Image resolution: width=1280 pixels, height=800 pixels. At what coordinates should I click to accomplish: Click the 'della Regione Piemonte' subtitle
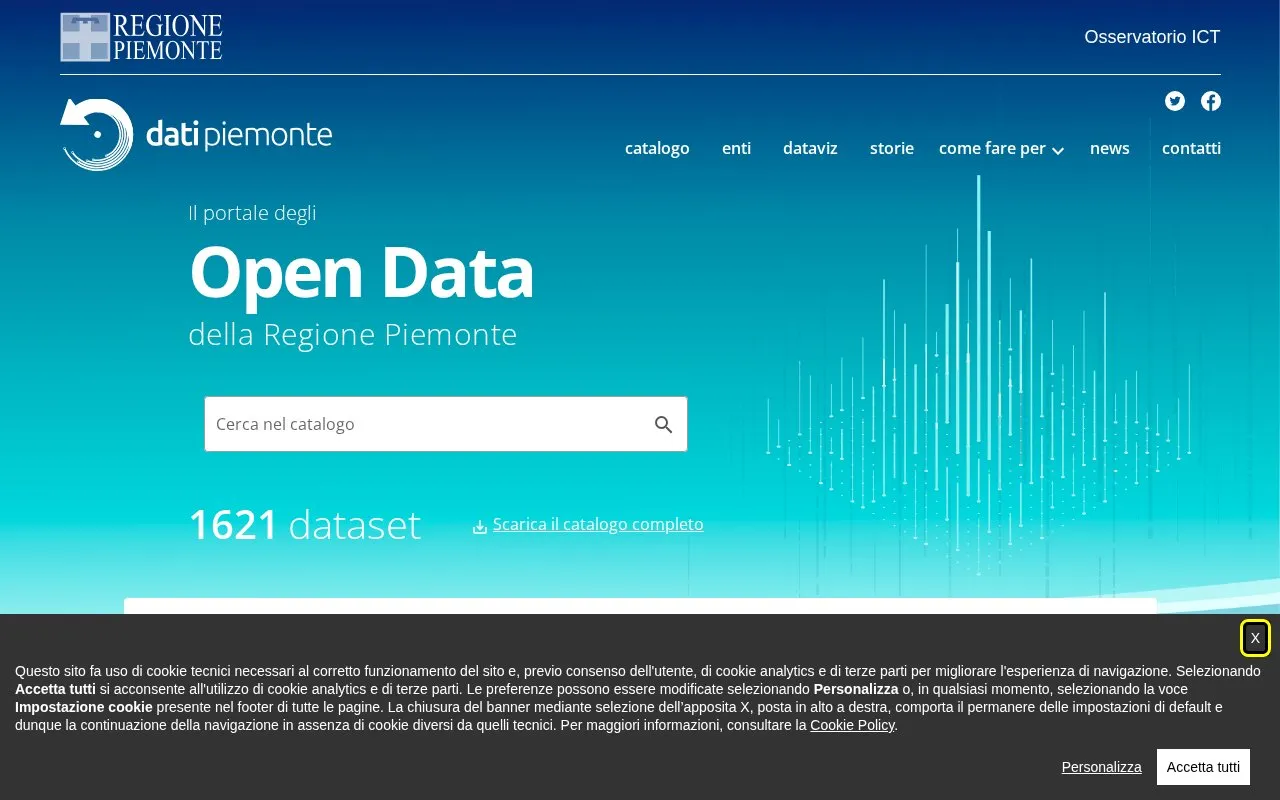click(x=353, y=334)
